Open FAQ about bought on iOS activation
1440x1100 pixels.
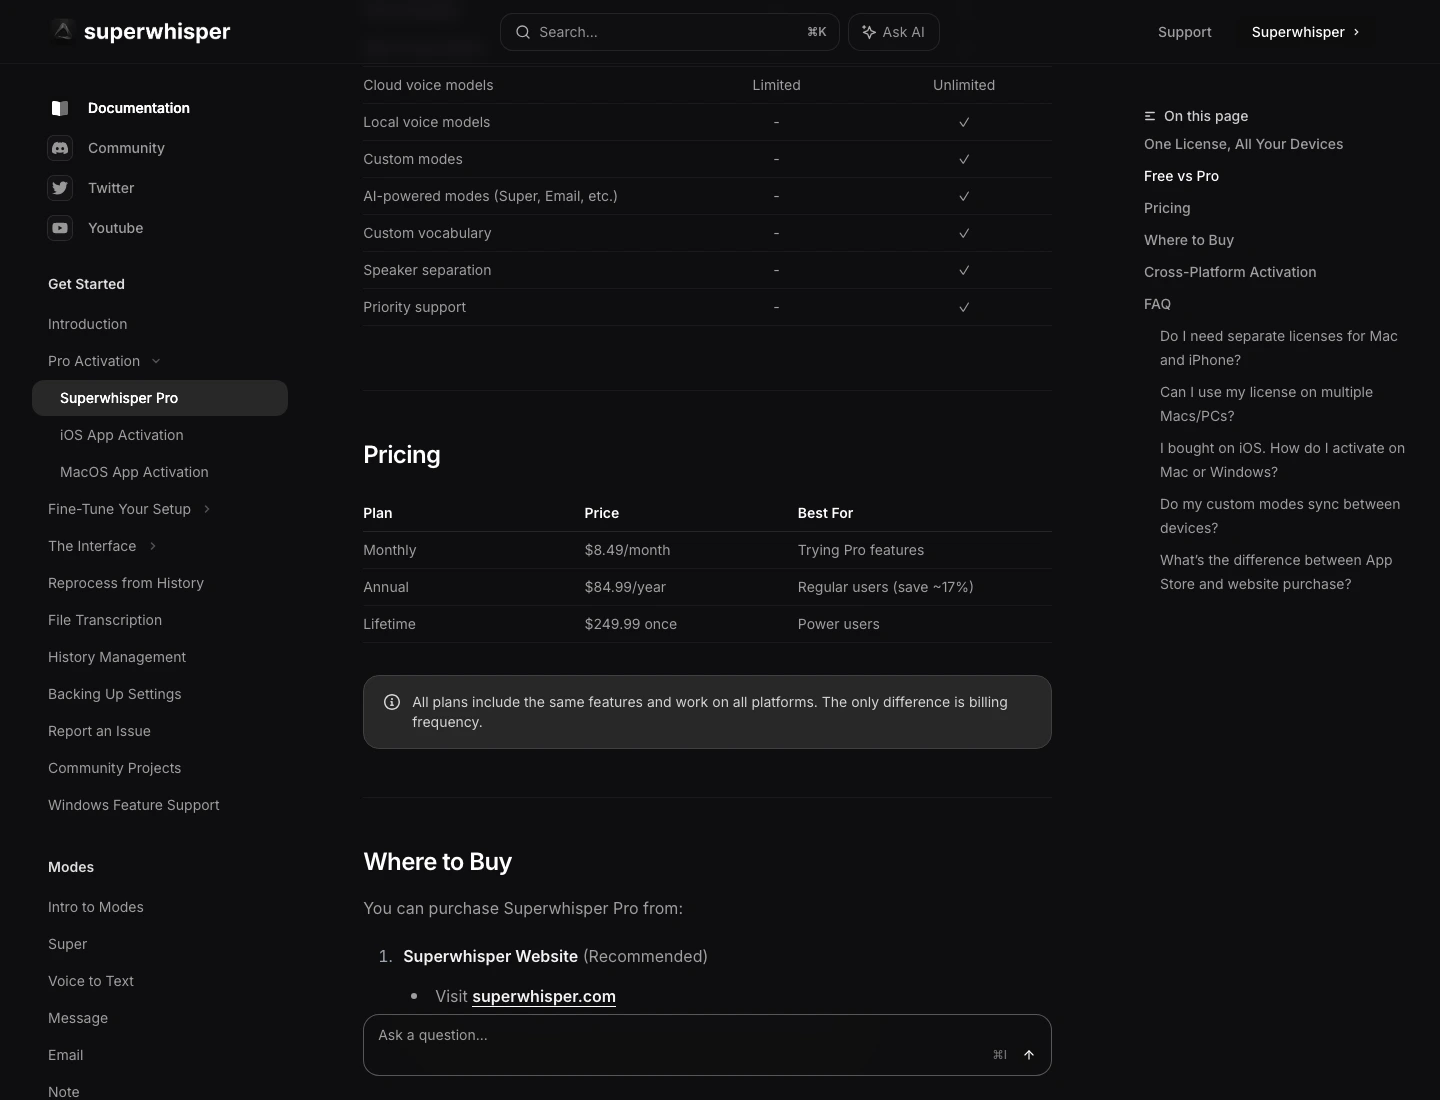(1282, 460)
